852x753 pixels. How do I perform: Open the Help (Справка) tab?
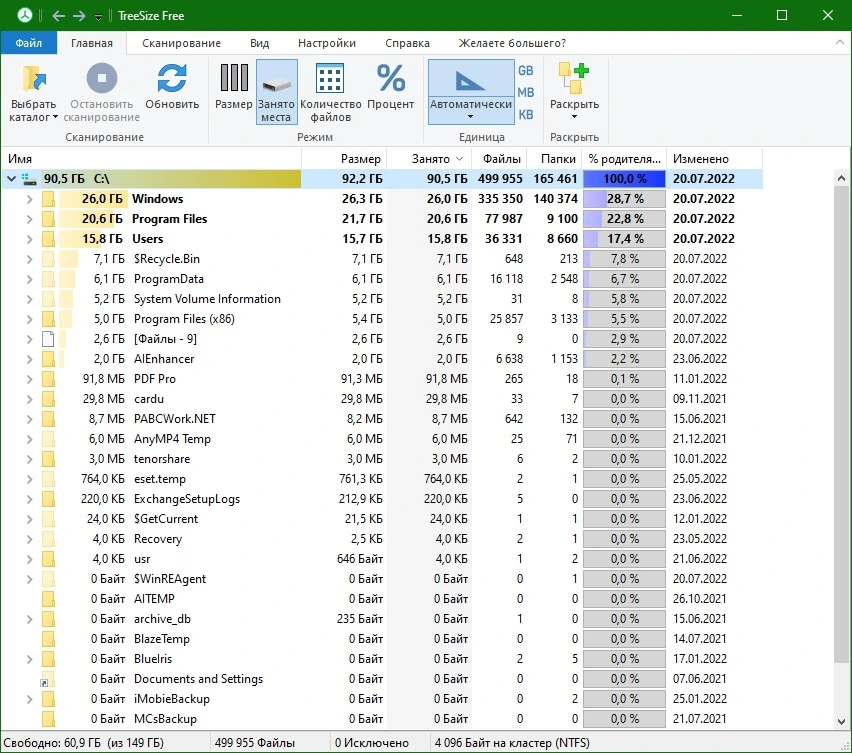[x=407, y=43]
